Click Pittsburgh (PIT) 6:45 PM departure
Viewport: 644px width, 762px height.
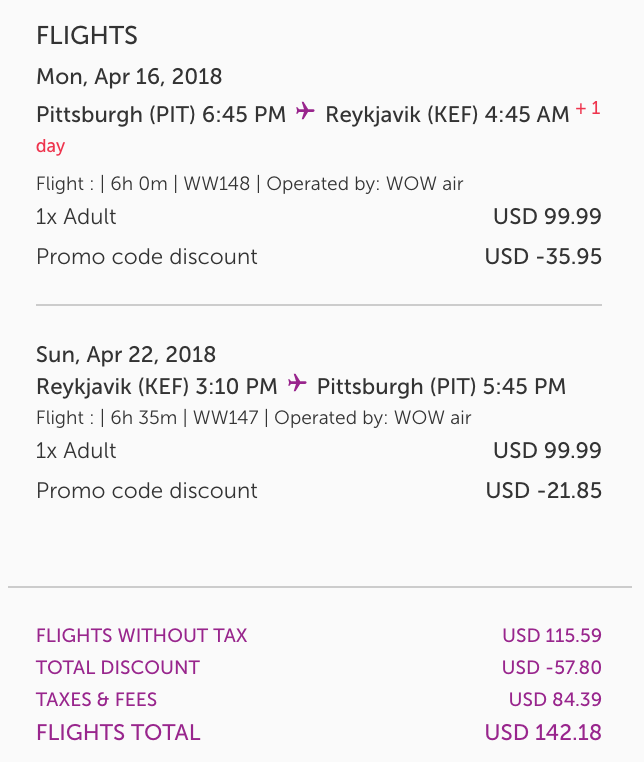tap(161, 114)
